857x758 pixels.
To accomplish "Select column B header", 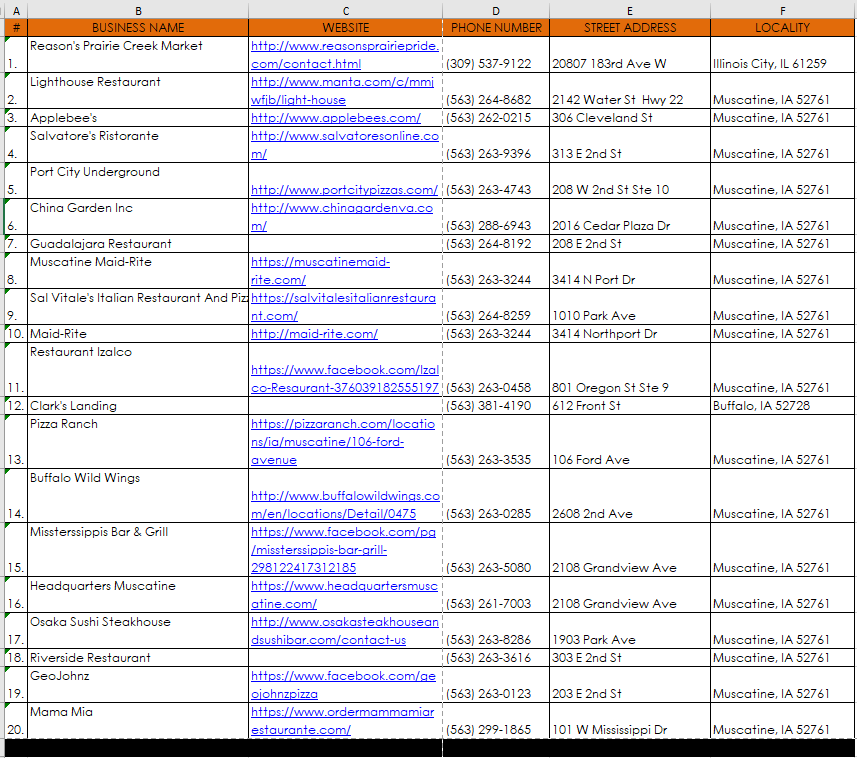I will (138, 11).
